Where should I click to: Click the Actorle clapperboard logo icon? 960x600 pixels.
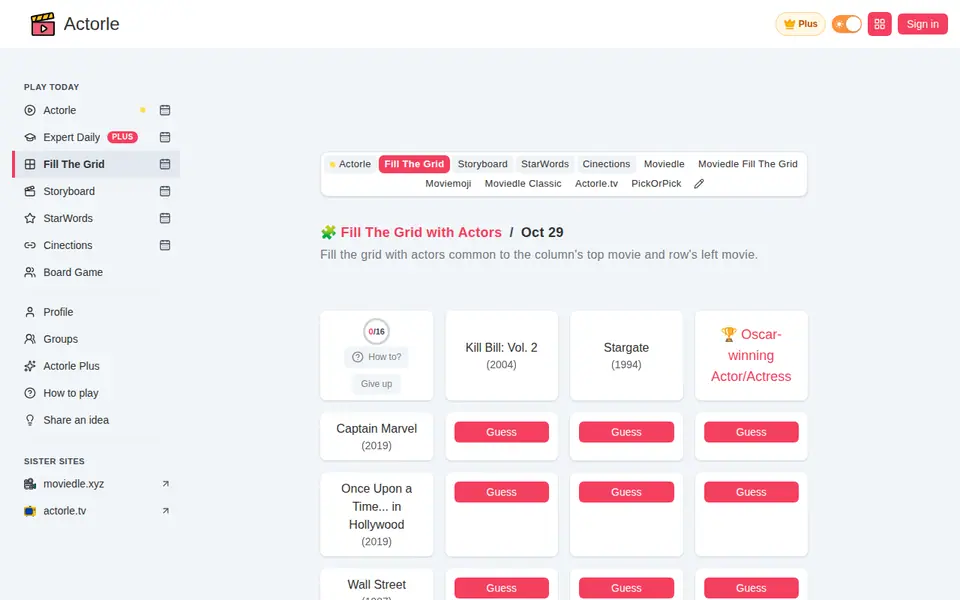coord(43,24)
